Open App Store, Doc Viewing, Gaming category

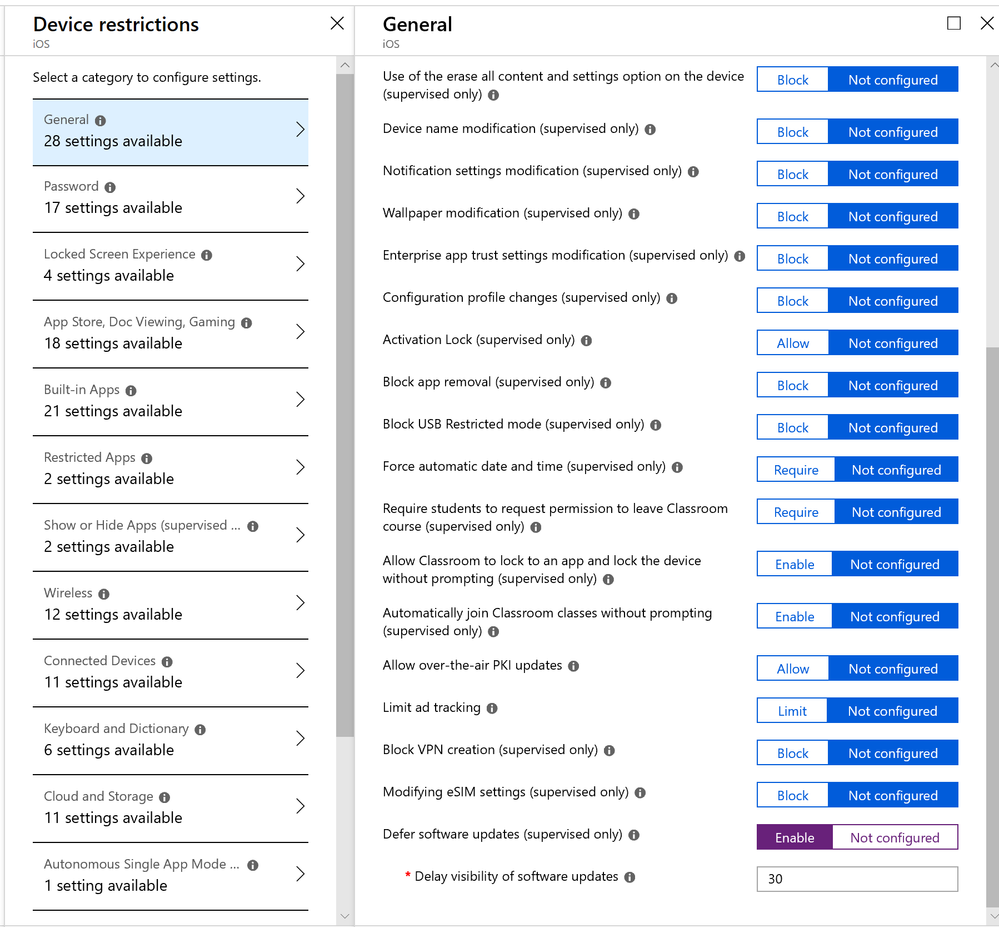click(x=171, y=333)
